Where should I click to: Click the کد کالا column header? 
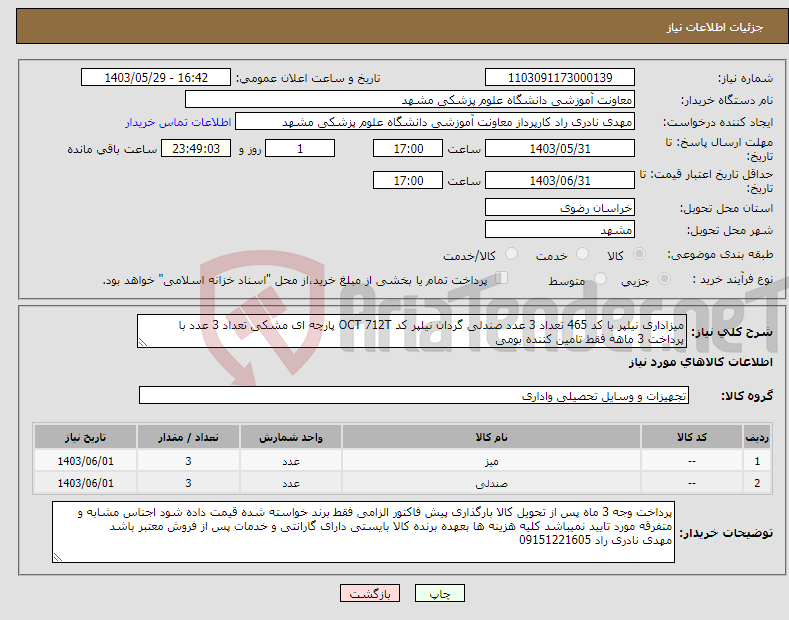click(x=692, y=437)
